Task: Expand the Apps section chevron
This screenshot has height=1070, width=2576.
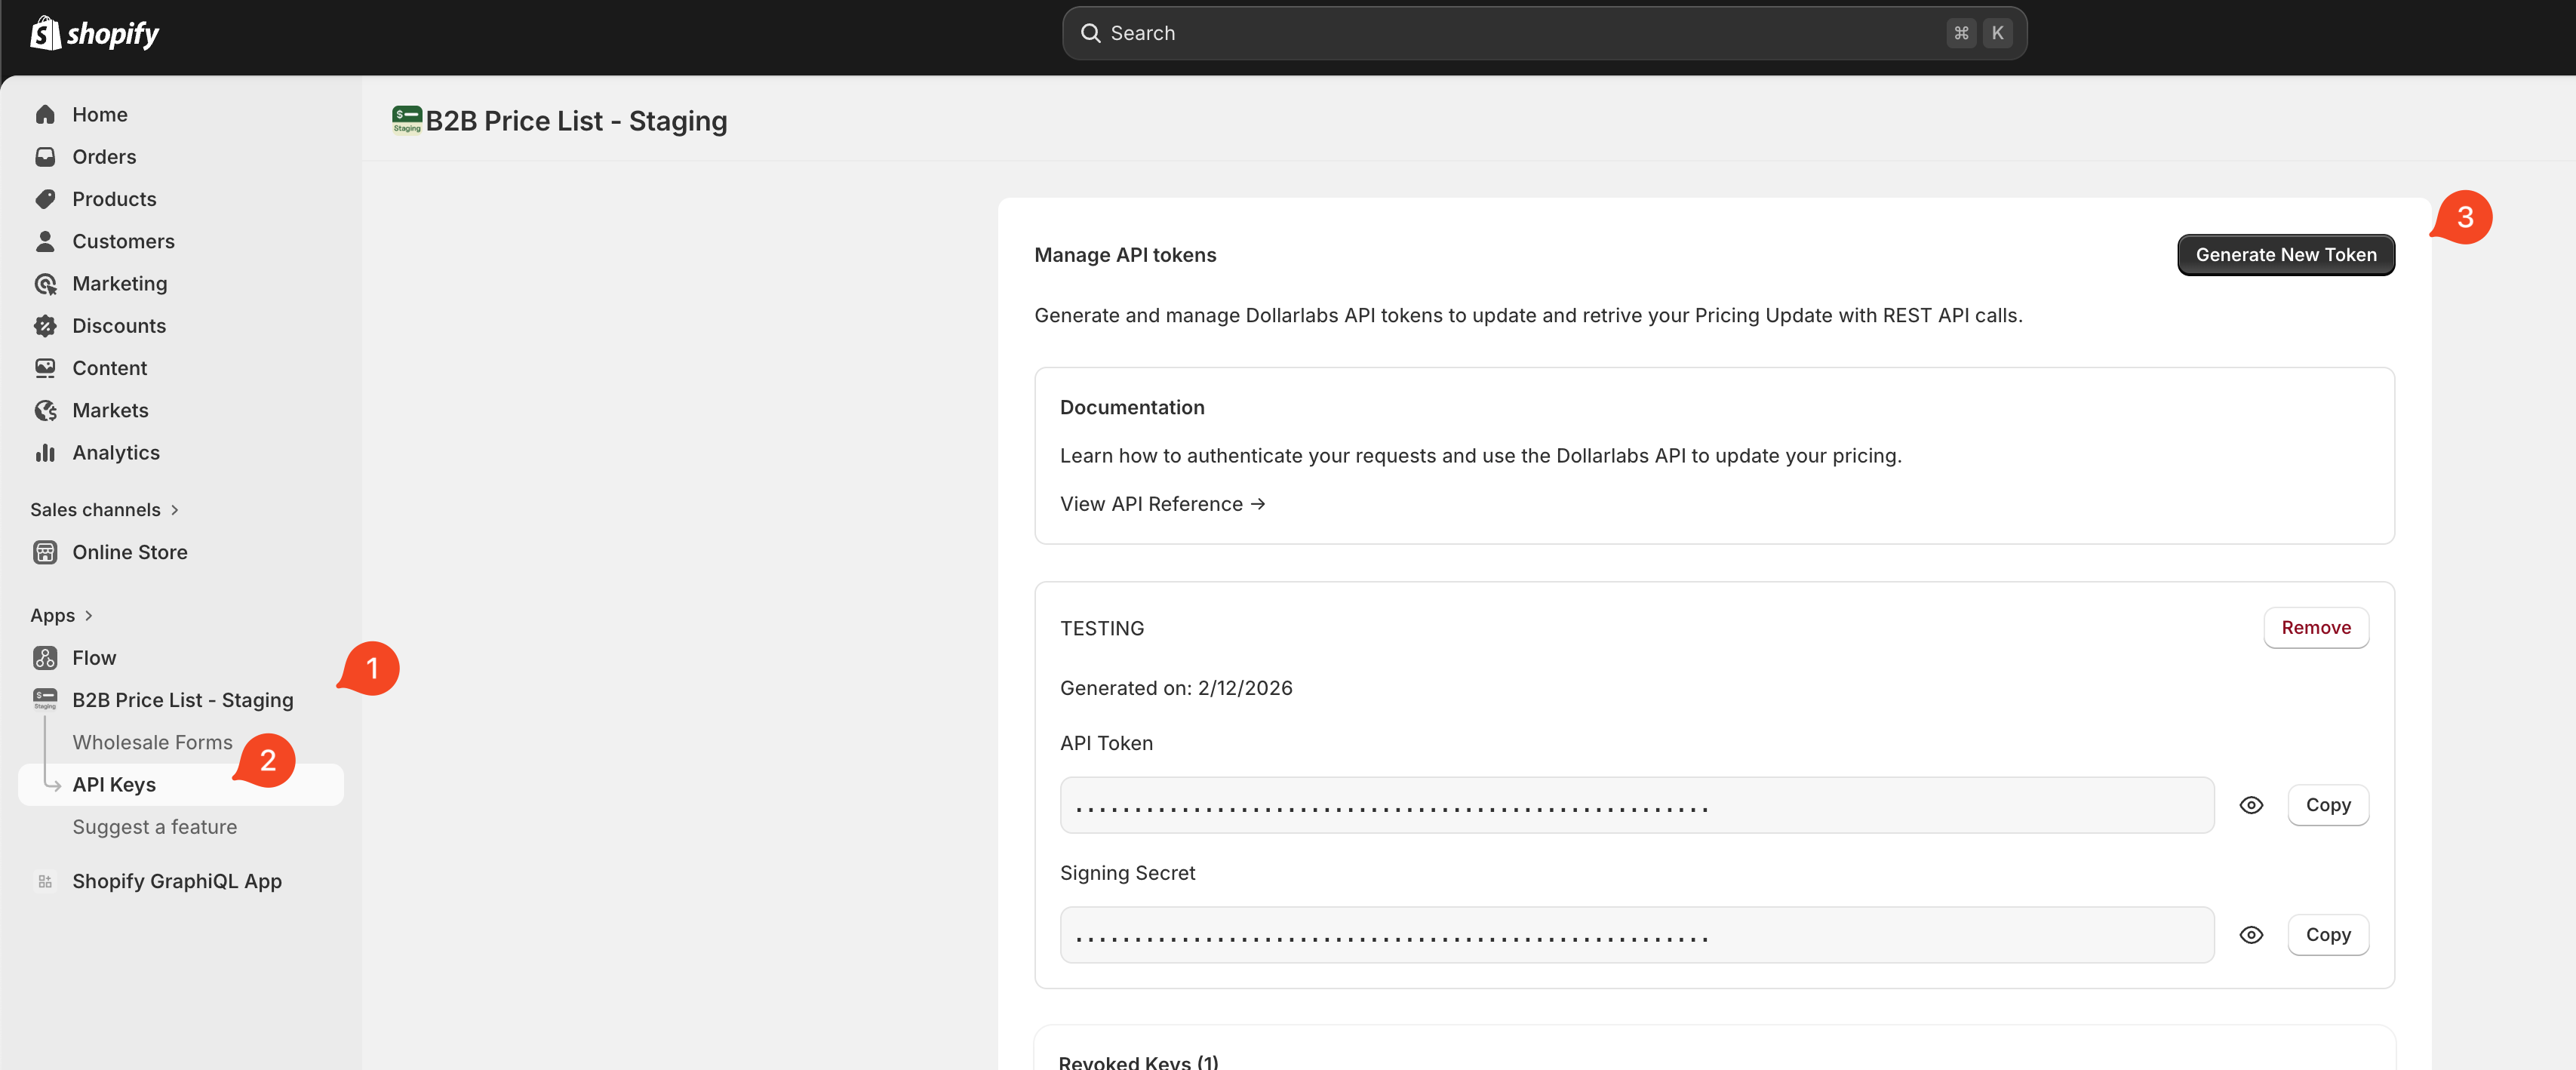Action: [x=89, y=616]
